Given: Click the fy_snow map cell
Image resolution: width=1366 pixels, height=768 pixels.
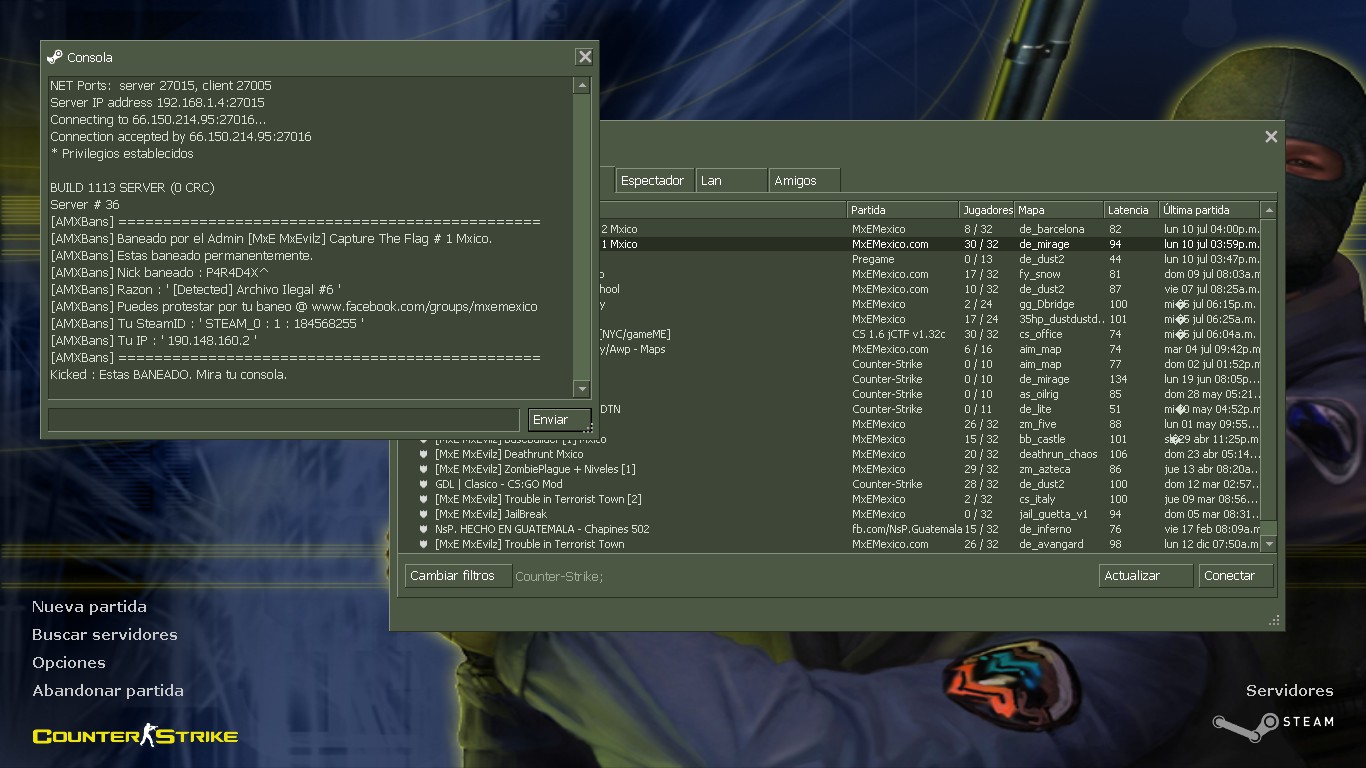Looking at the screenshot, I should [1040, 274].
